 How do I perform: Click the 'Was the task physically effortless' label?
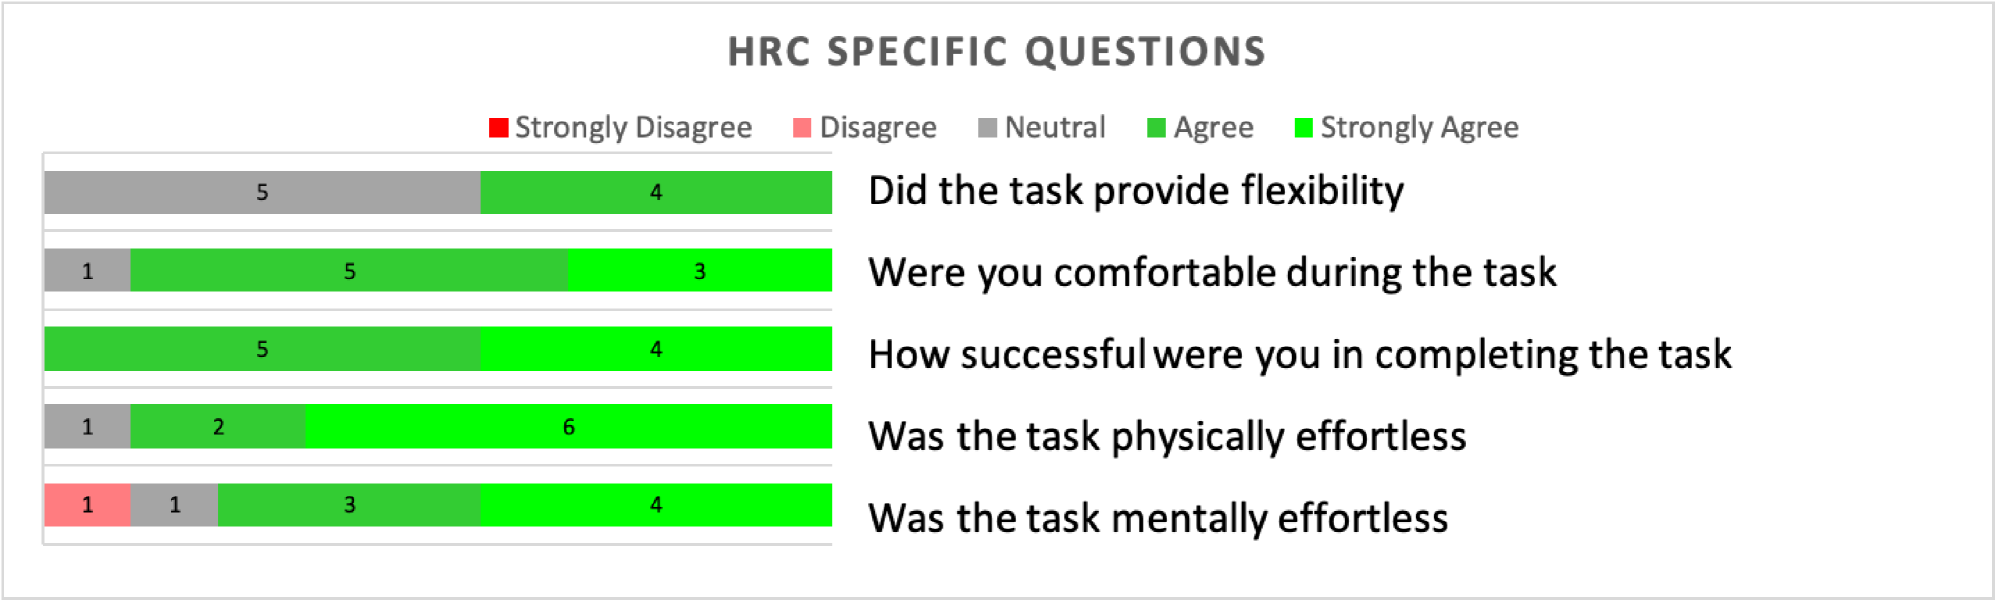pos(1167,437)
